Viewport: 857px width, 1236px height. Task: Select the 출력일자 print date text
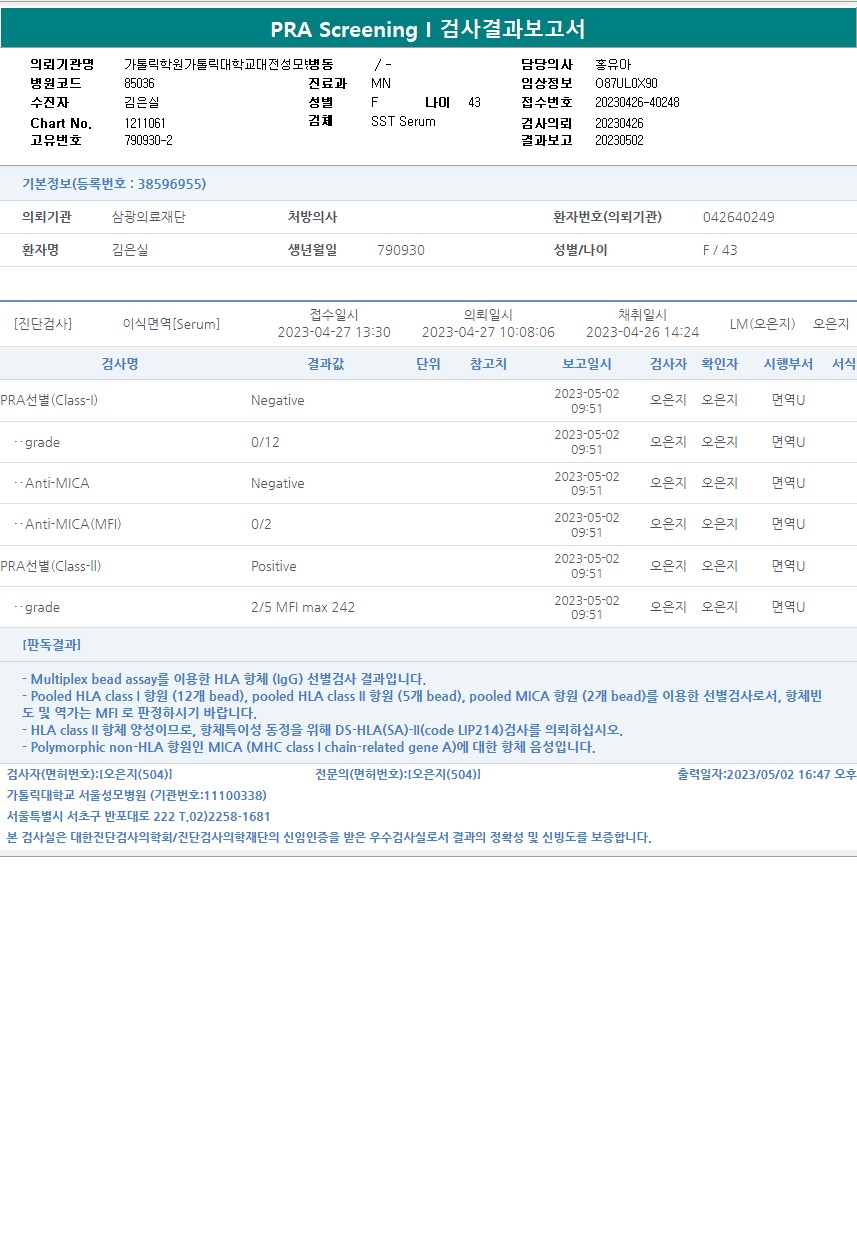pyautogui.click(x=766, y=774)
